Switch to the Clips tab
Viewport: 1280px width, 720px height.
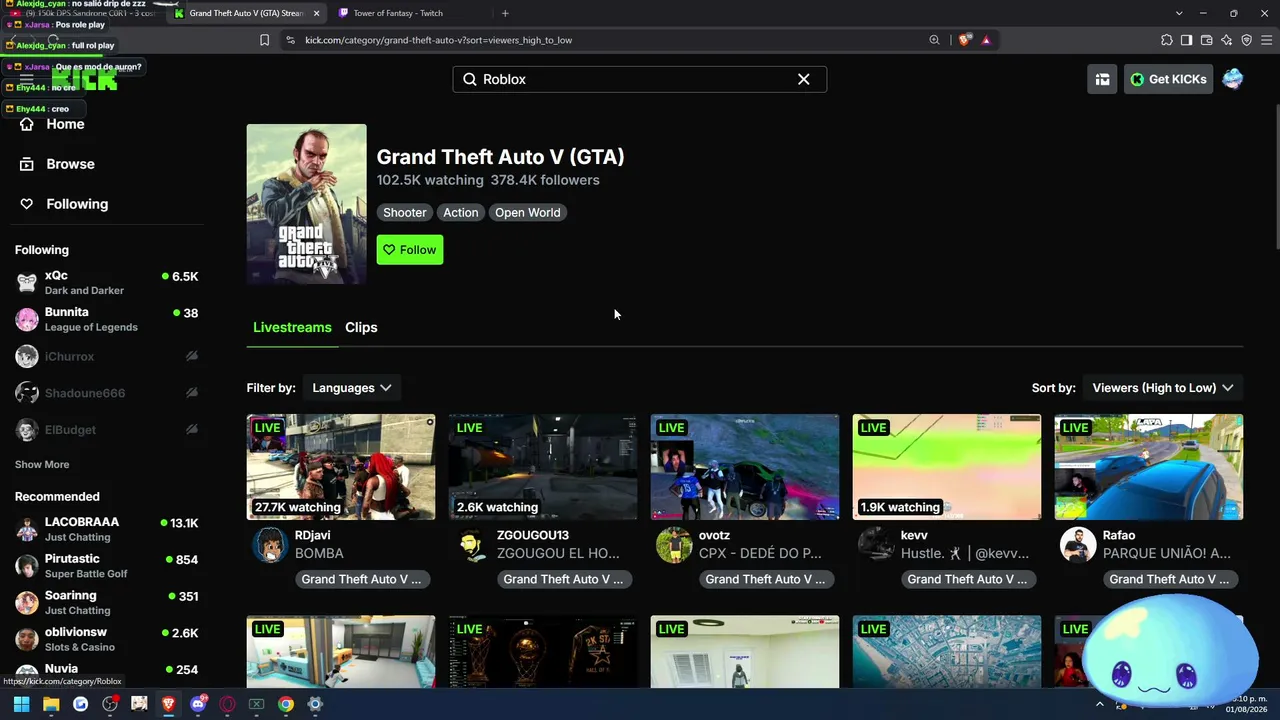pyautogui.click(x=361, y=327)
